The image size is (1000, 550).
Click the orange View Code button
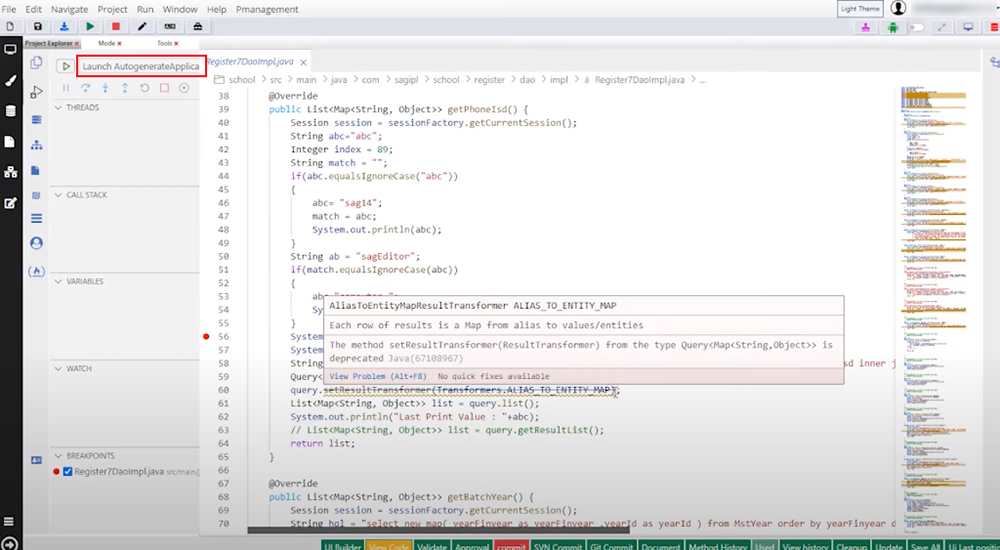(388, 546)
